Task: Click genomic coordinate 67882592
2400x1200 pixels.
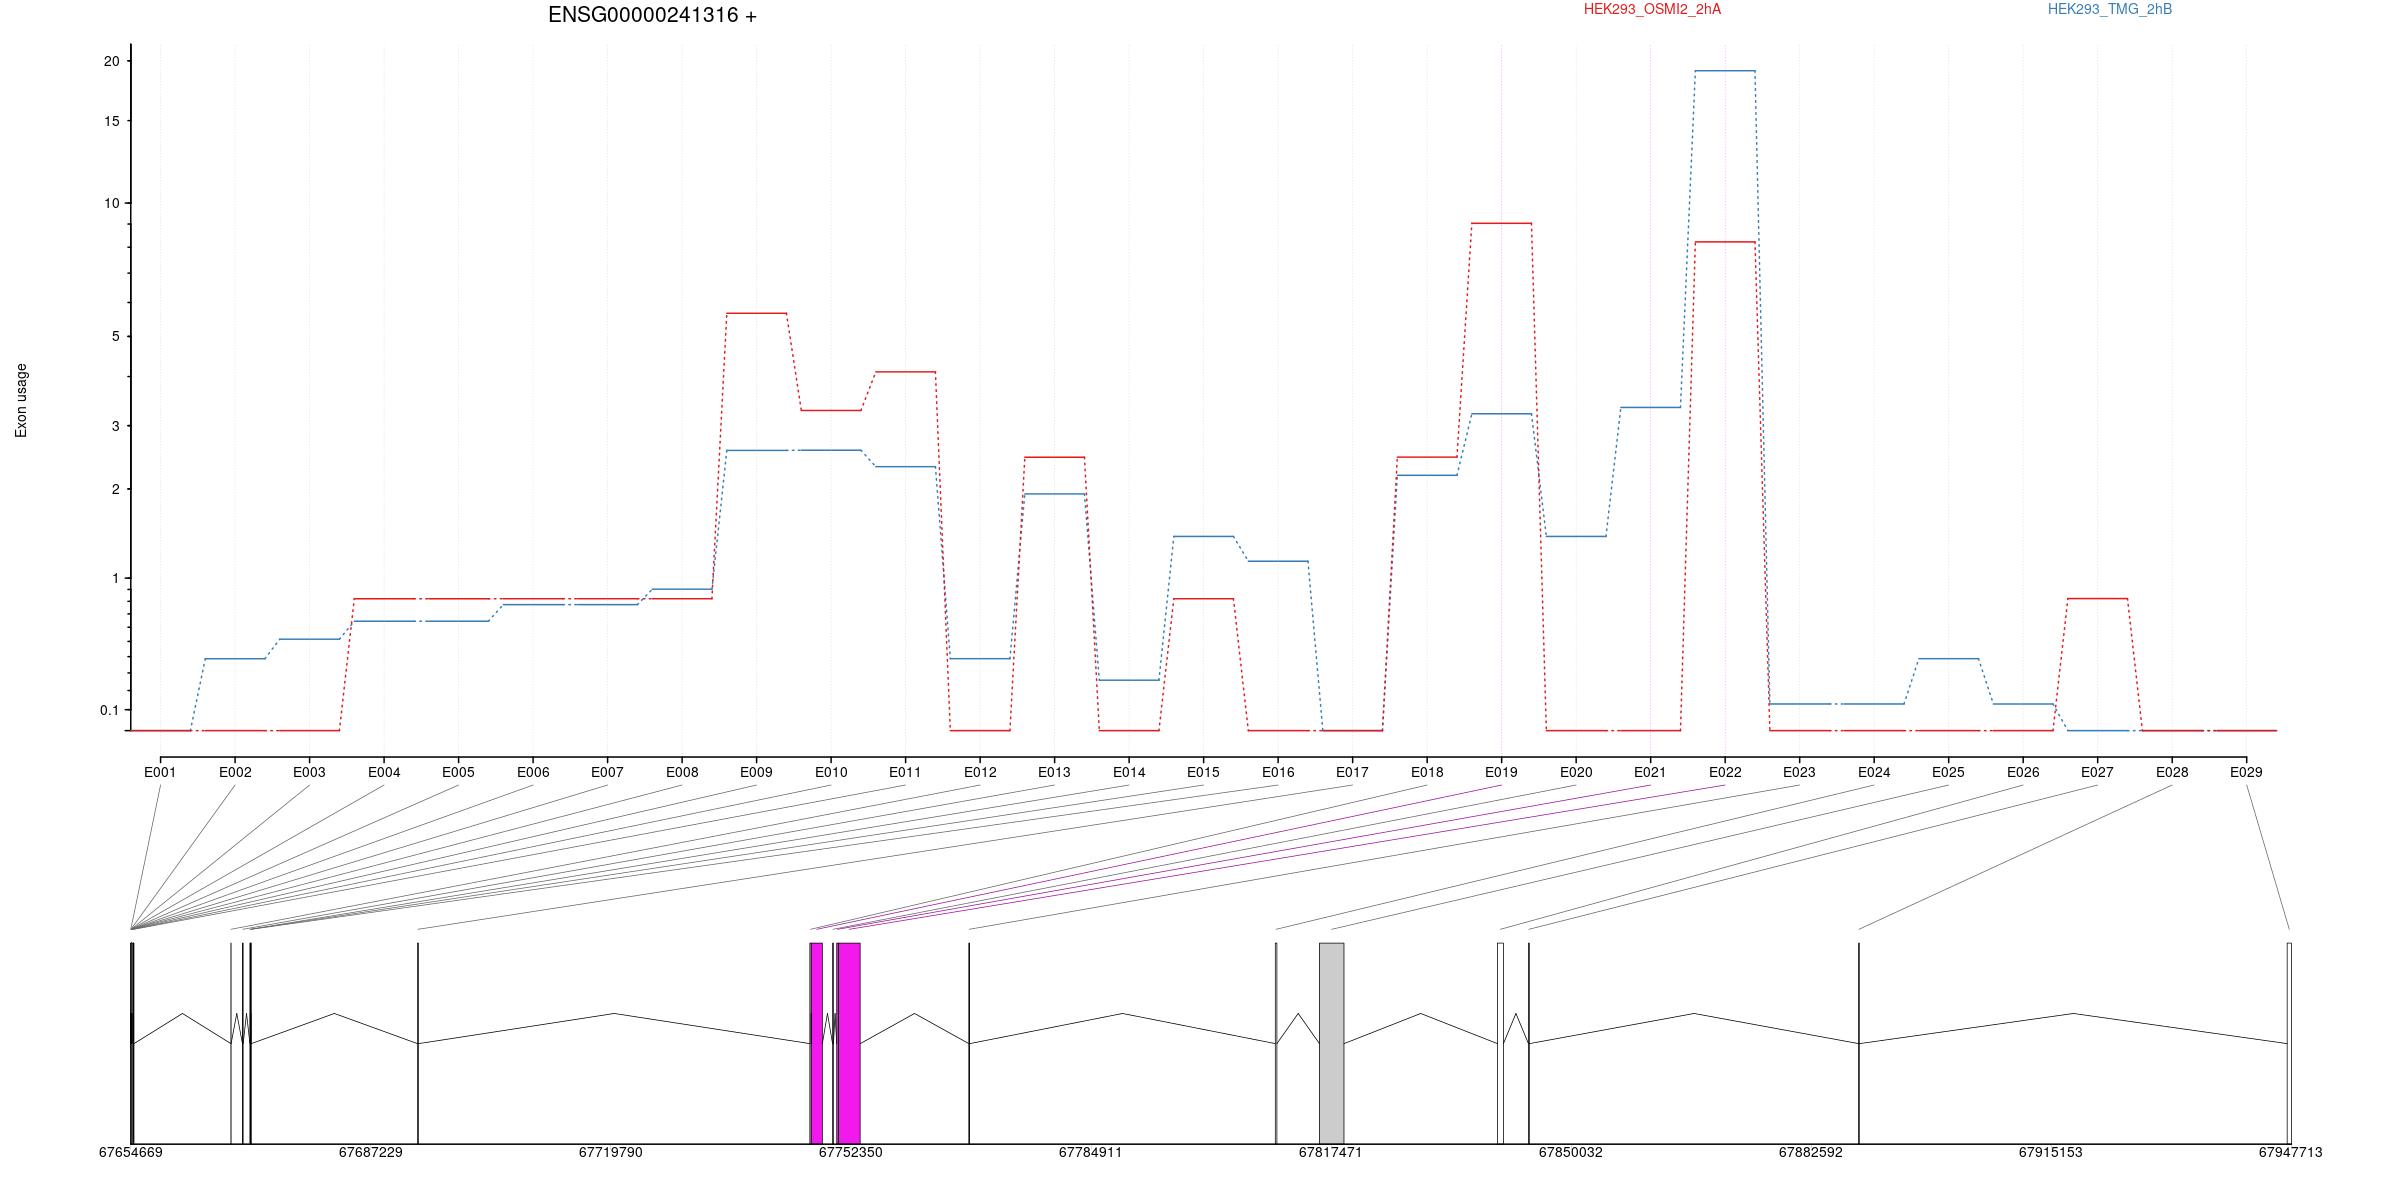Action: tap(1810, 1152)
